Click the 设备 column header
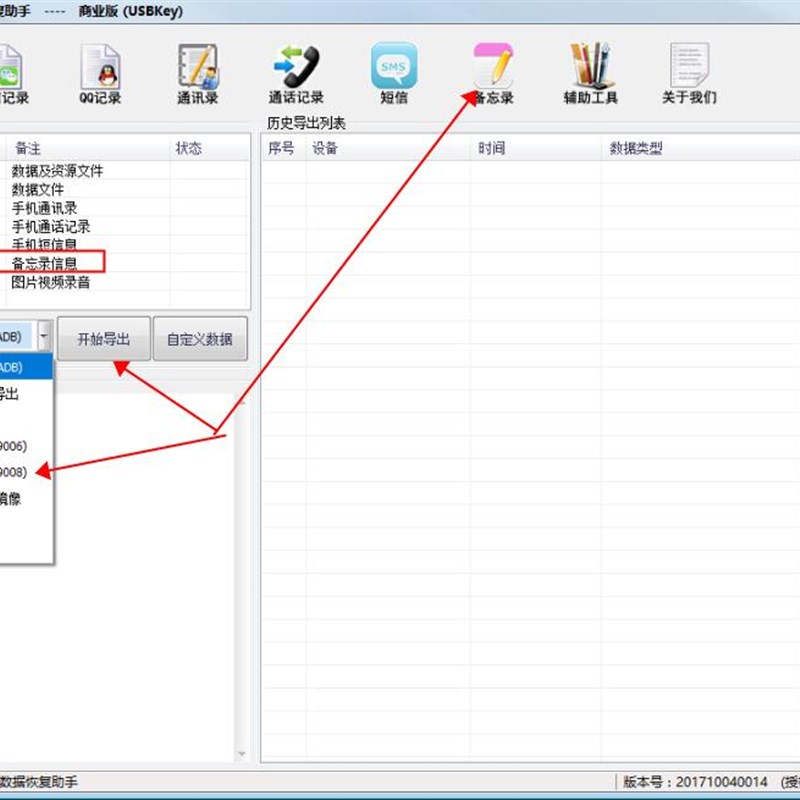Viewport: 800px width, 800px height. click(x=388, y=148)
